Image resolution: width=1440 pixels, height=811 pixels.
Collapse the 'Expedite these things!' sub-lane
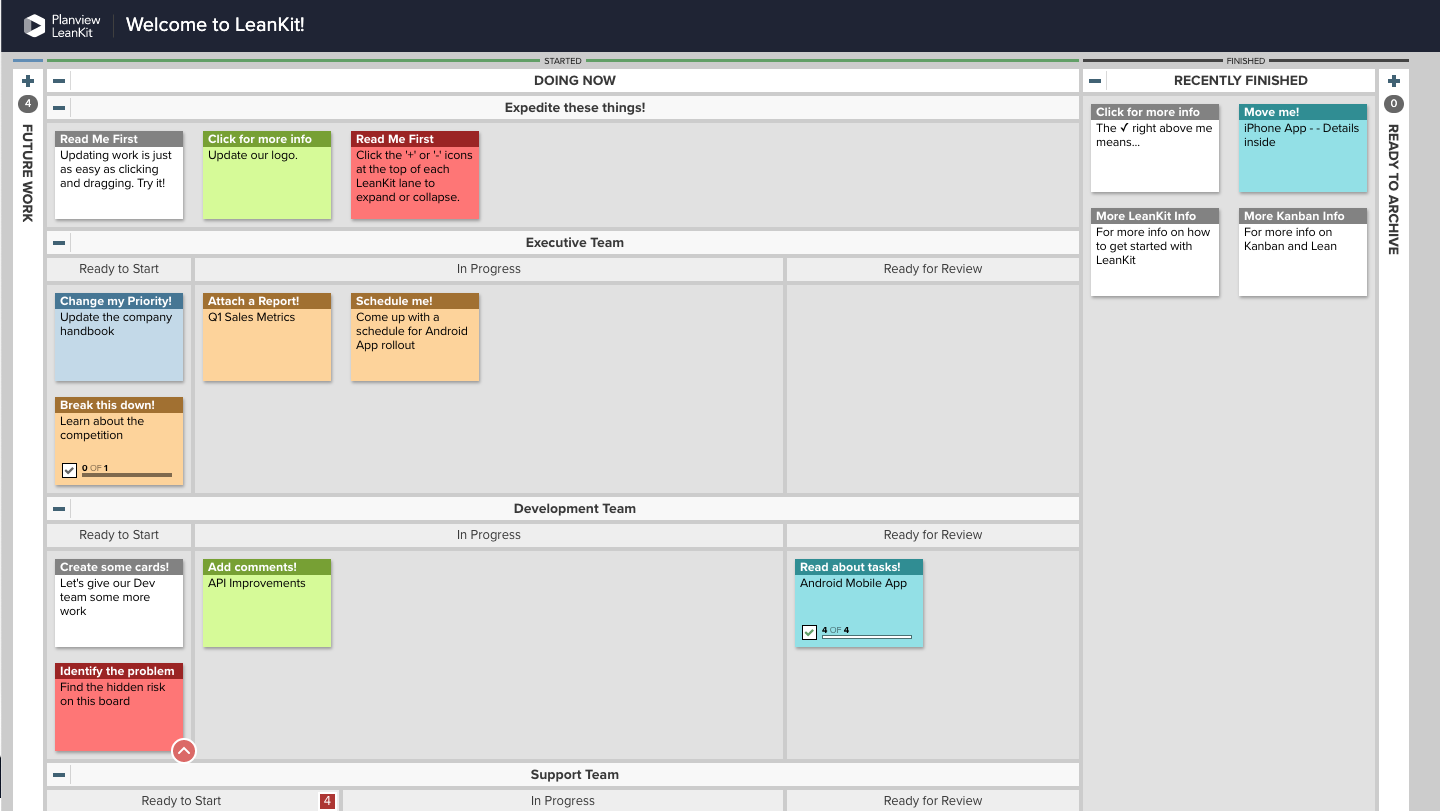click(x=58, y=107)
